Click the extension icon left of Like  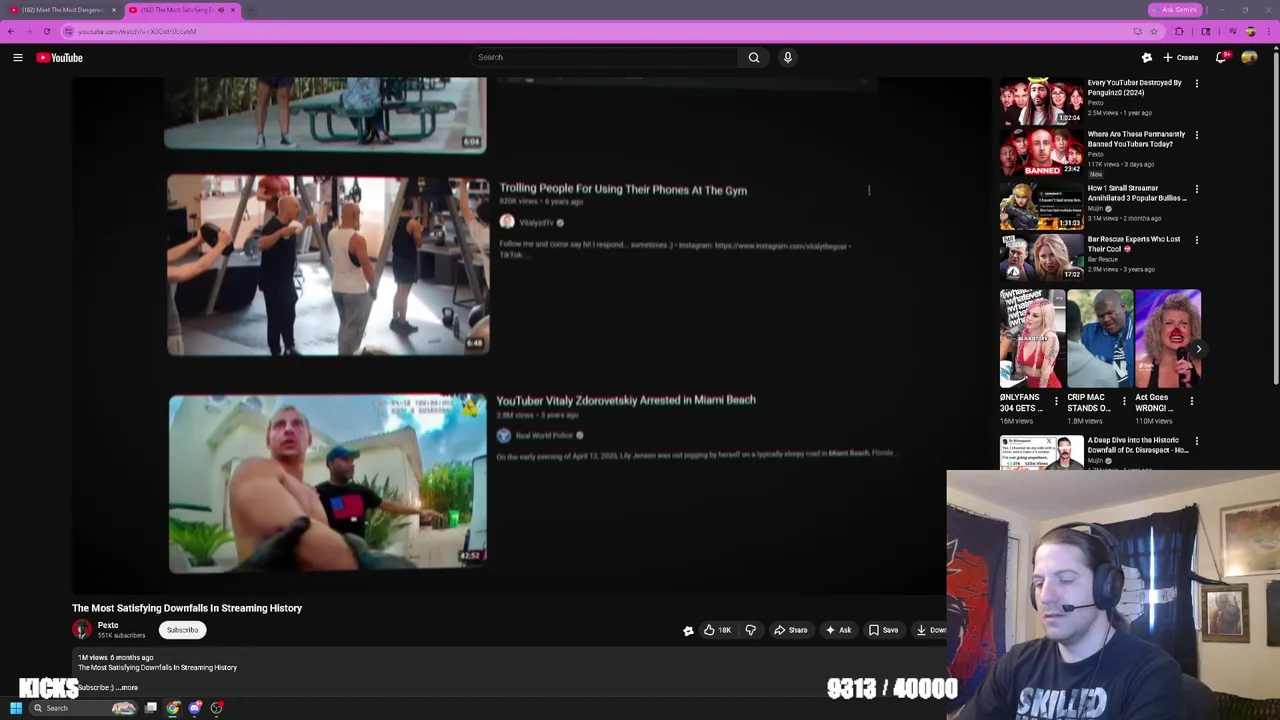pos(688,630)
